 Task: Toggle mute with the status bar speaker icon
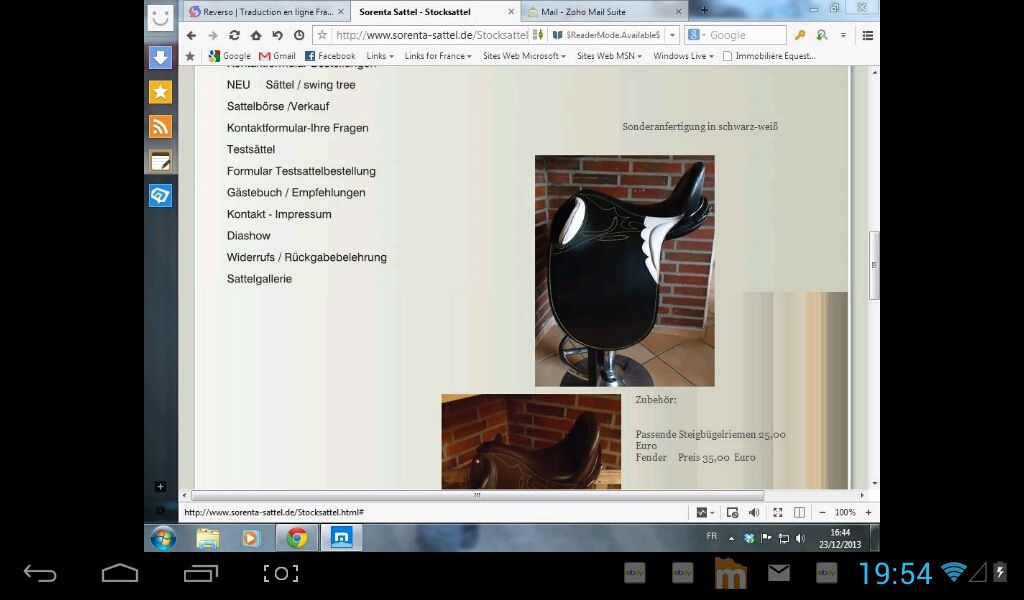[x=753, y=512]
